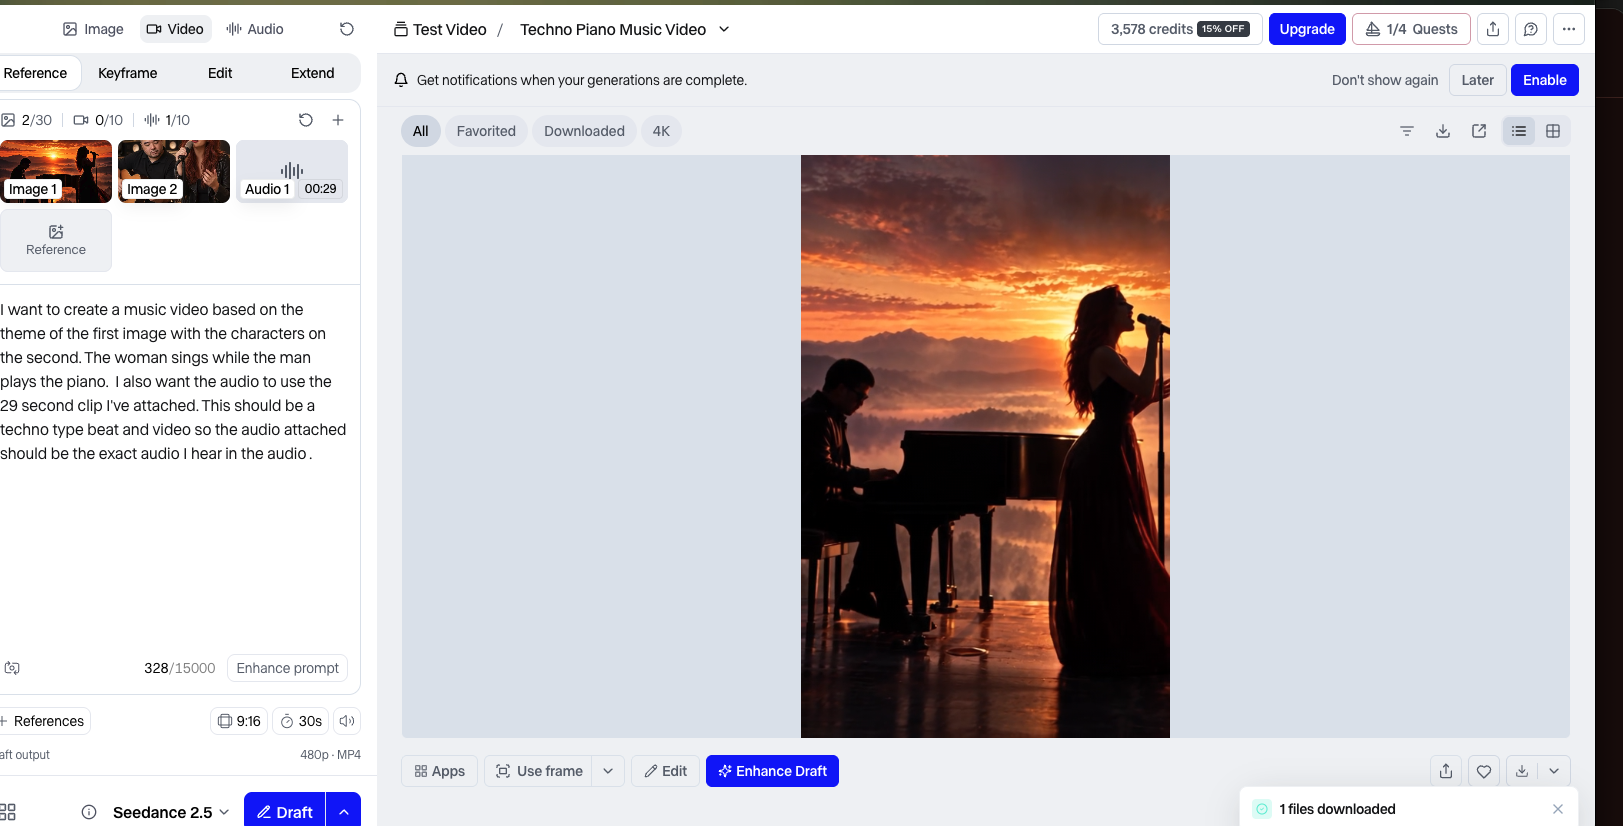
Task: Add a new reference with plus icon
Action: coord(338,120)
